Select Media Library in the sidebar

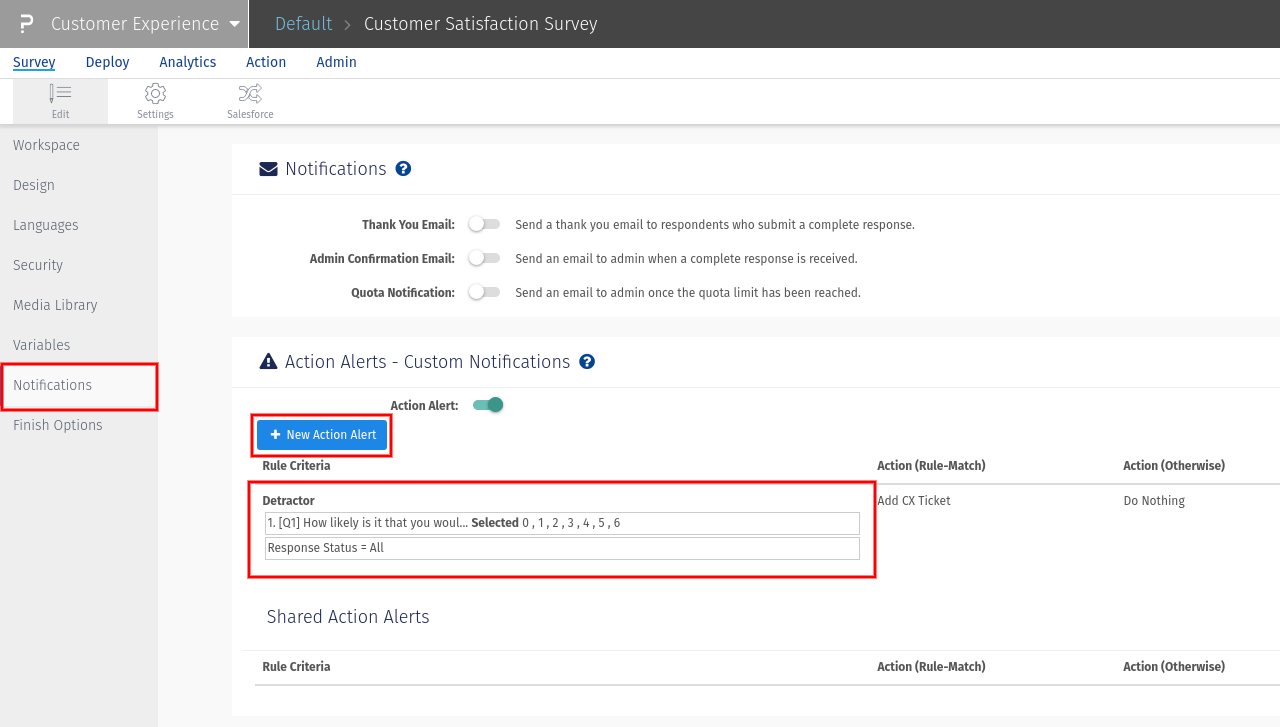click(x=55, y=305)
